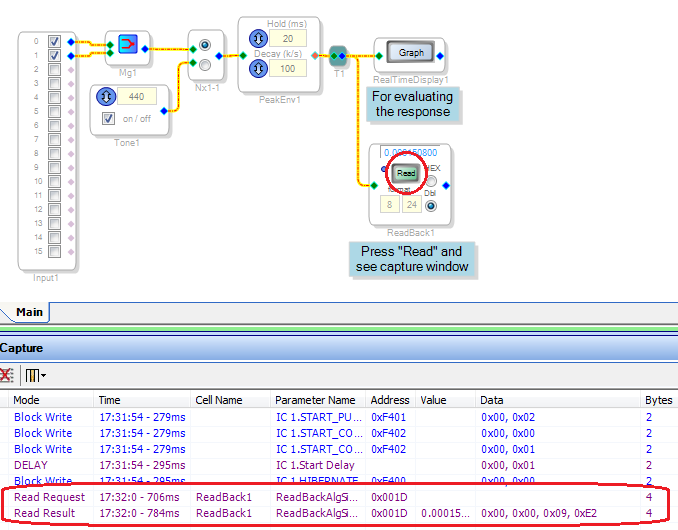The width and height of the screenshot is (678, 530).
Task: Select Block Write row with address 0xF401
Action: [339, 417]
